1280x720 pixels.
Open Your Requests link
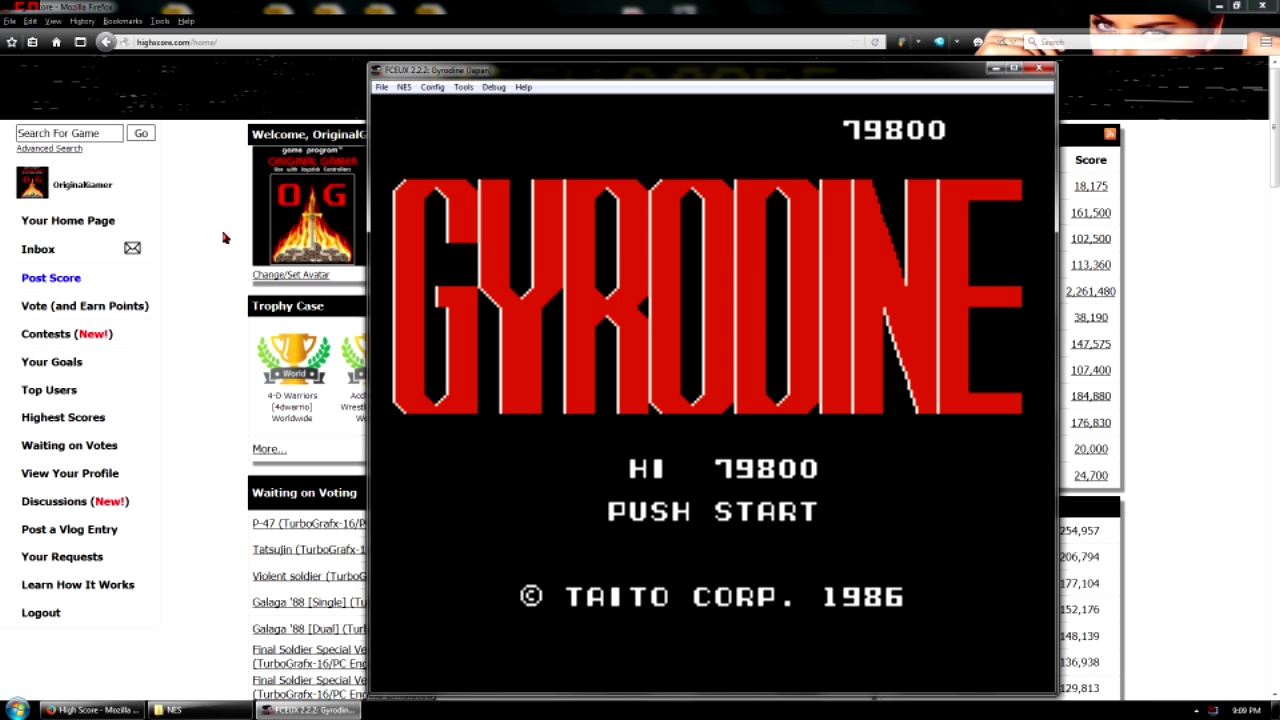point(62,557)
